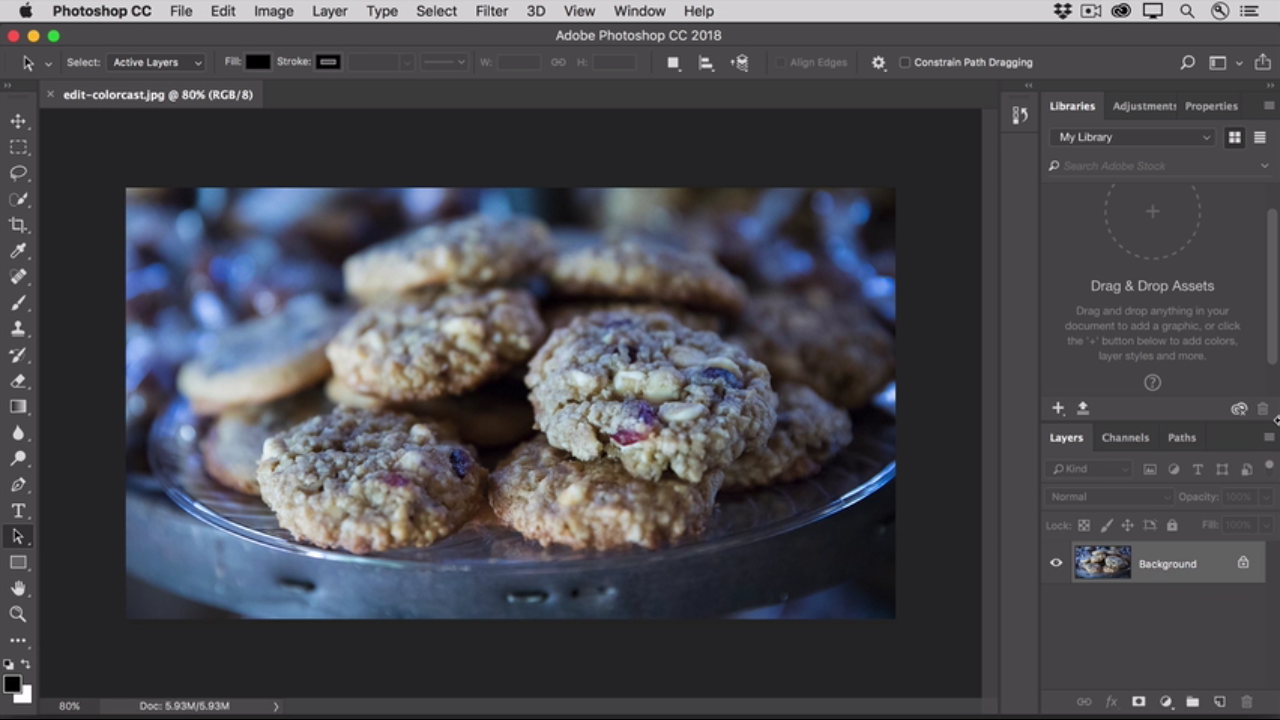The image size is (1280, 720).
Task: Select the Eyedropper tool
Action: point(18,251)
